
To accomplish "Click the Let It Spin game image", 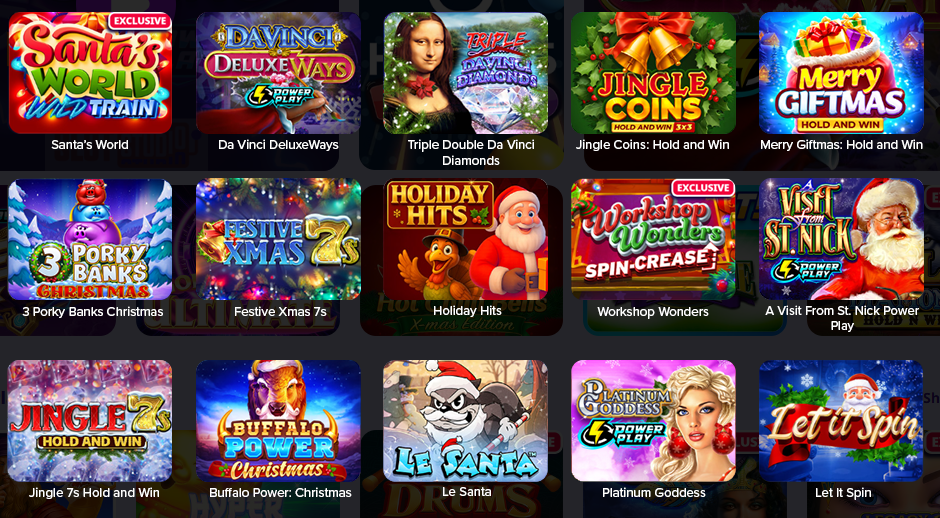I will coord(841,421).
